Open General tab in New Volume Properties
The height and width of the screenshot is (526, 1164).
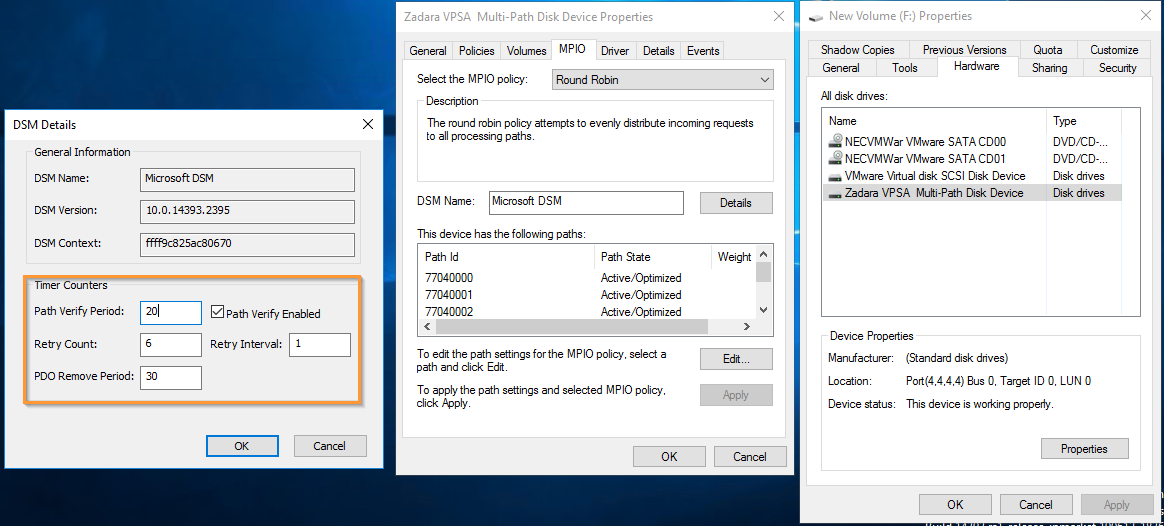841,68
